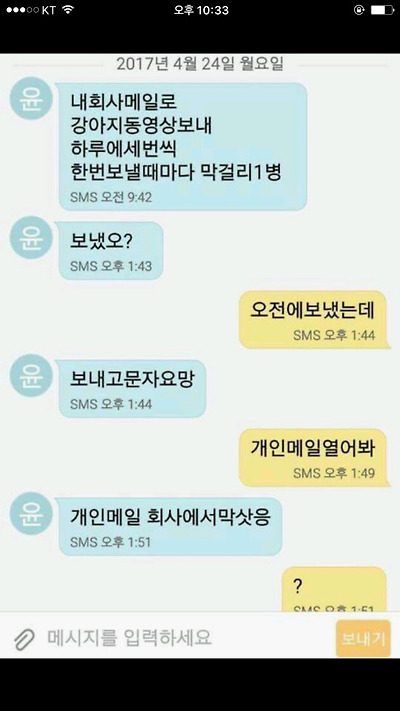The image size is (400, 711).
Task: Tap the 오후 10:33 clock in status bar
Action: tap(201, 10)
